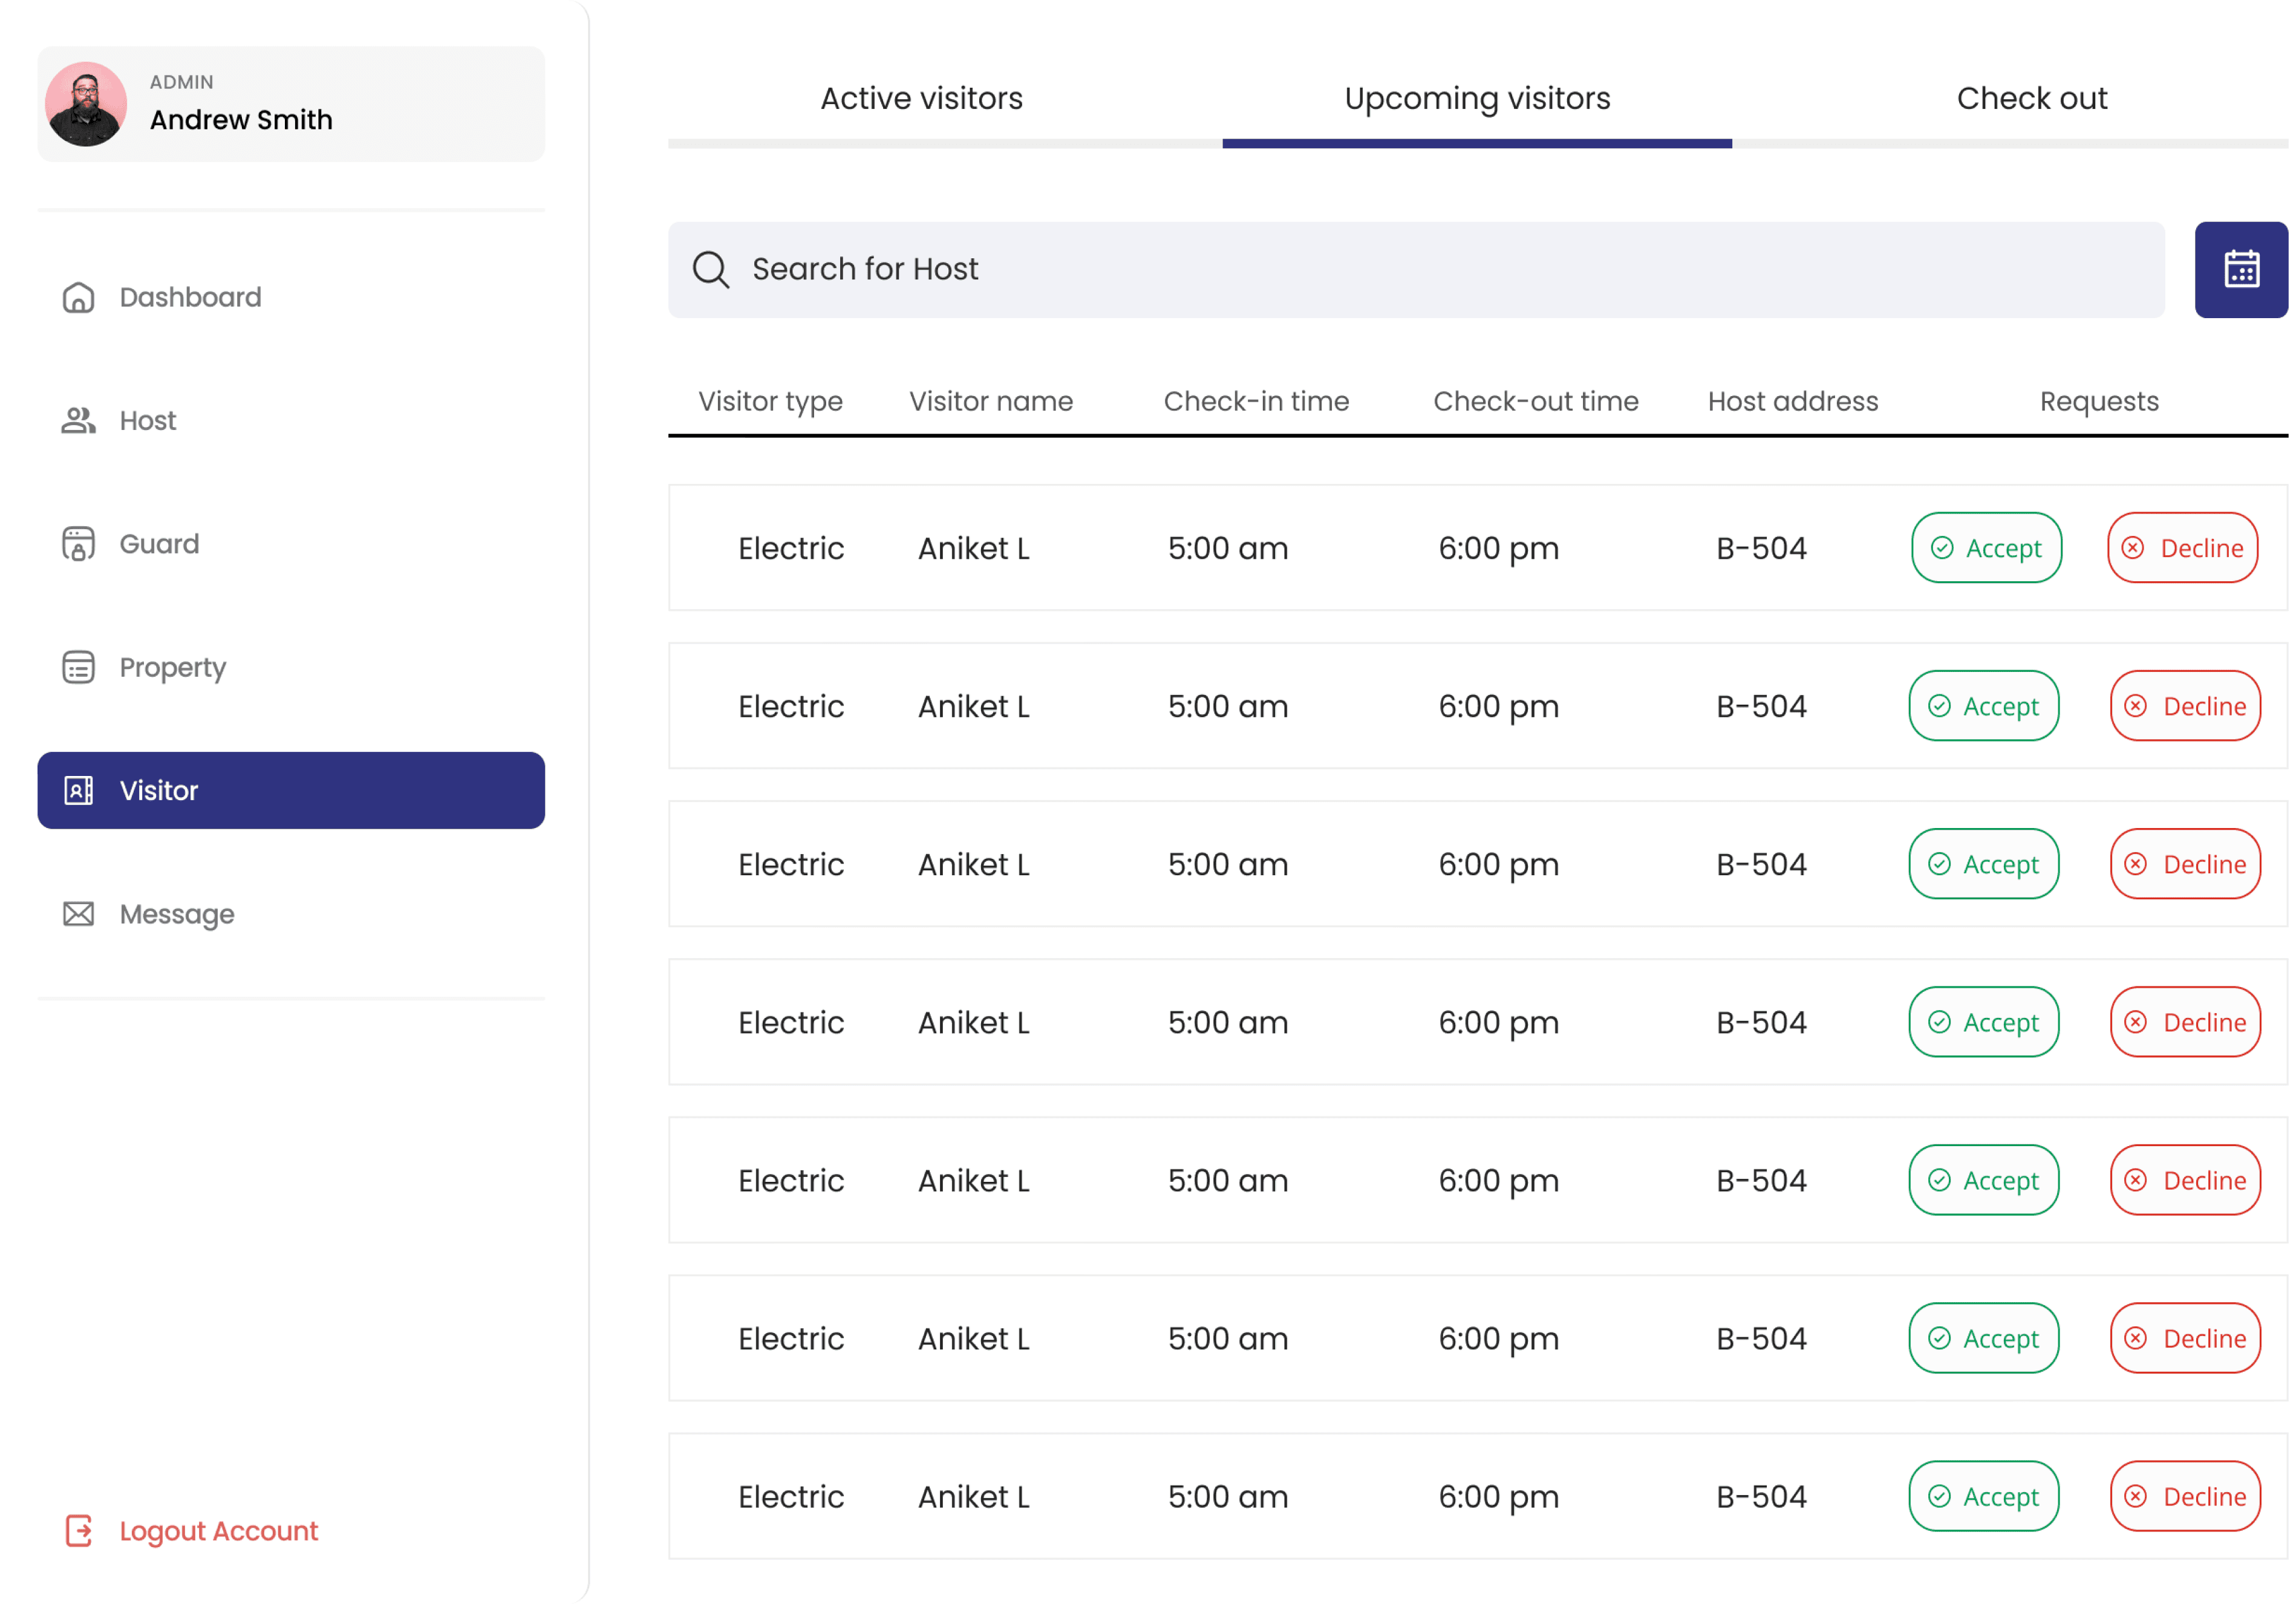Select the Upcoming visitors tab

[x=1477, y=99]
